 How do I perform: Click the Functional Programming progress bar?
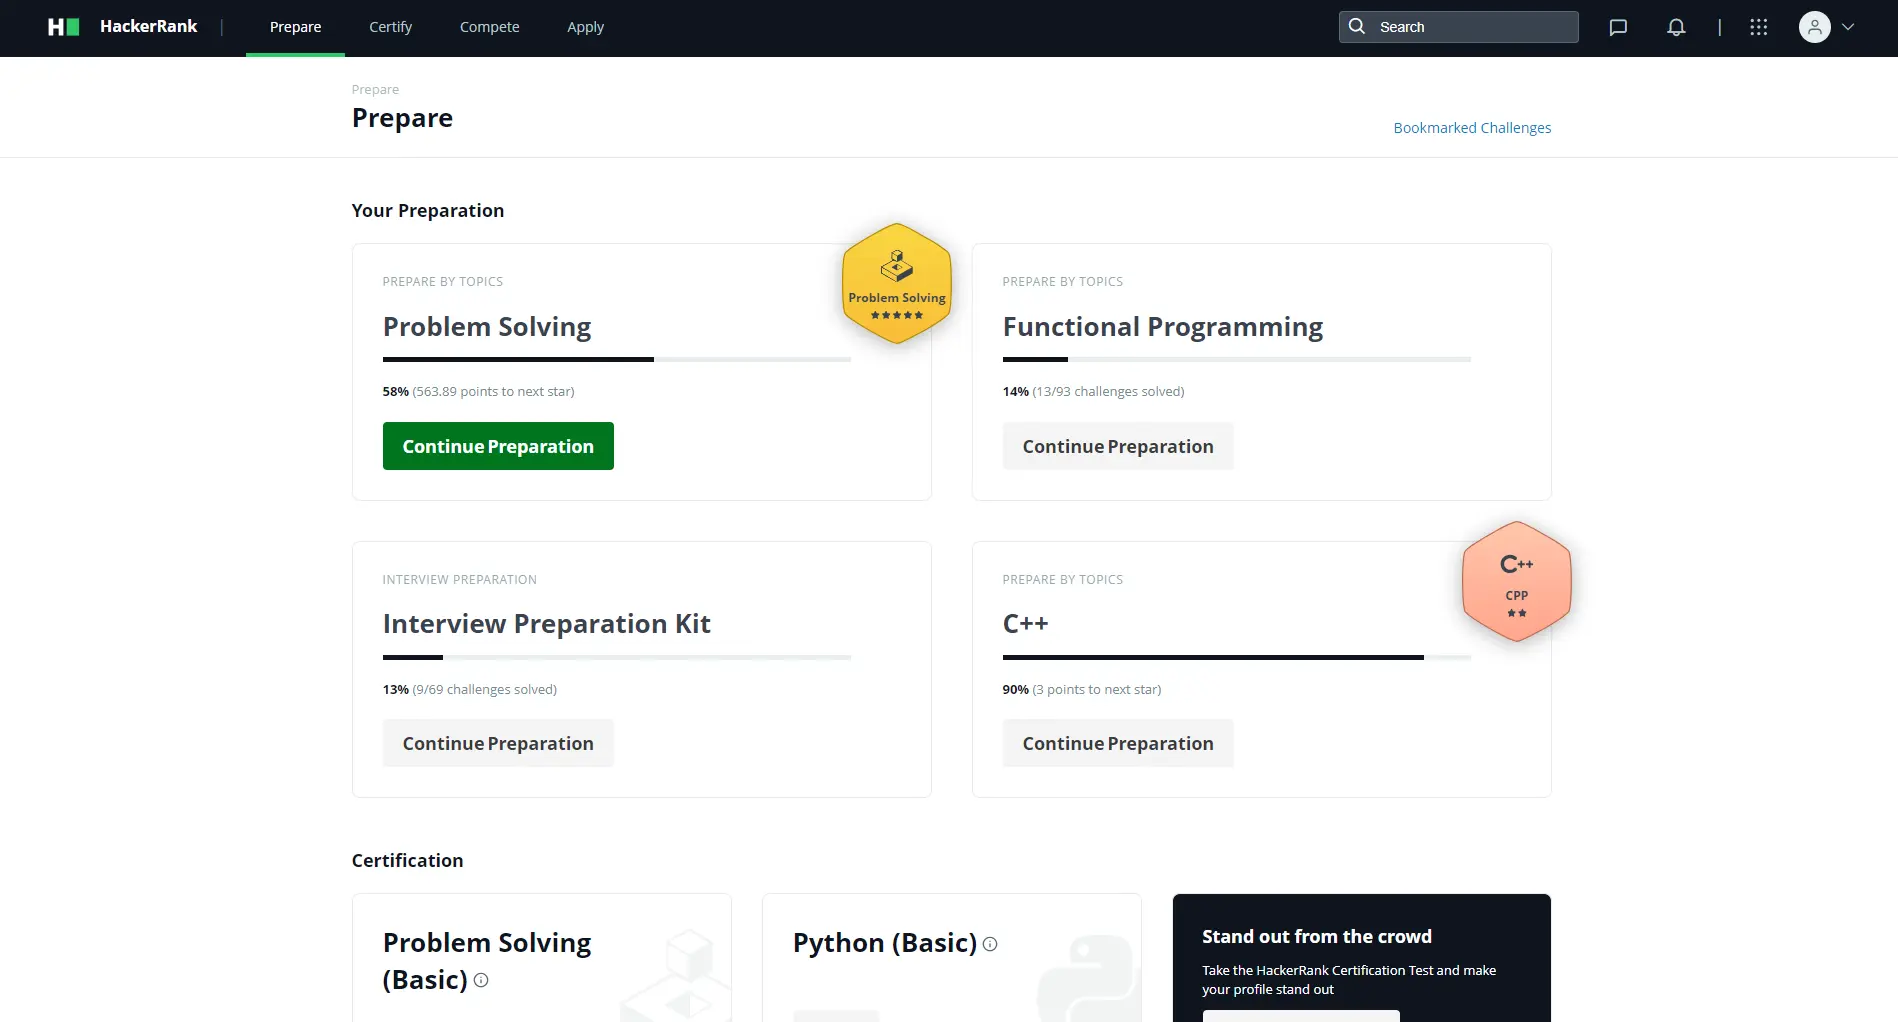point(1237,359)
